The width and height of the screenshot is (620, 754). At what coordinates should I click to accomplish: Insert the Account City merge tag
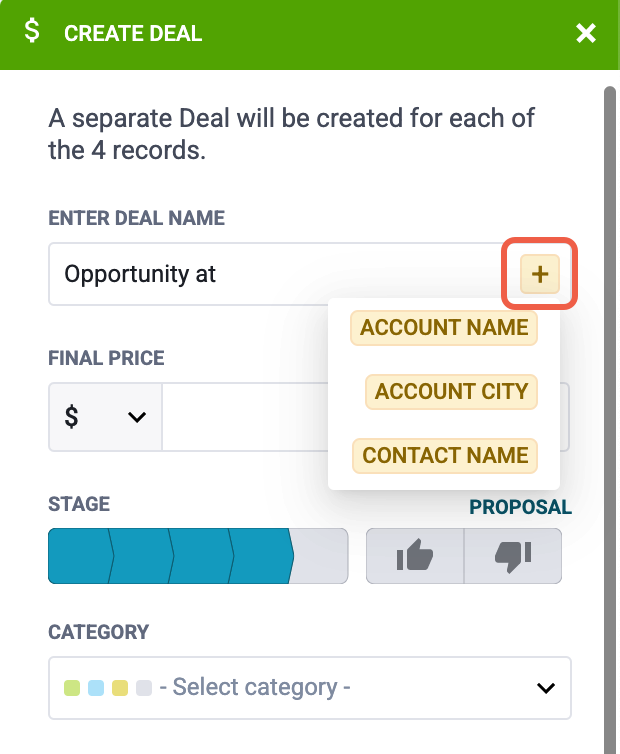click(451, 391)
